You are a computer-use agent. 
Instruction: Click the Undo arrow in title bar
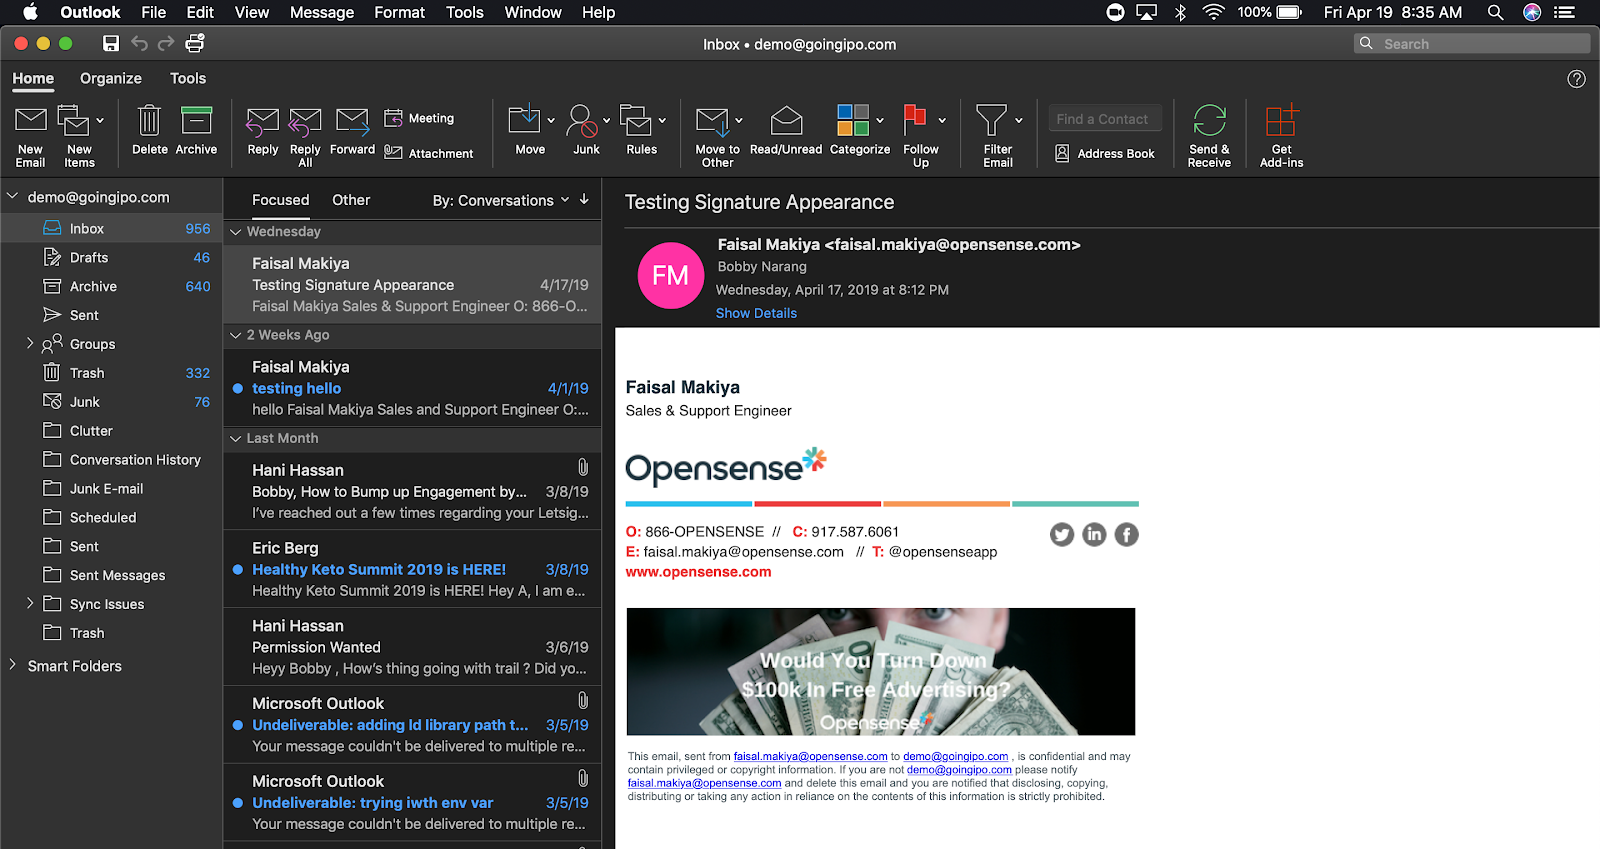tap(139, 43)
